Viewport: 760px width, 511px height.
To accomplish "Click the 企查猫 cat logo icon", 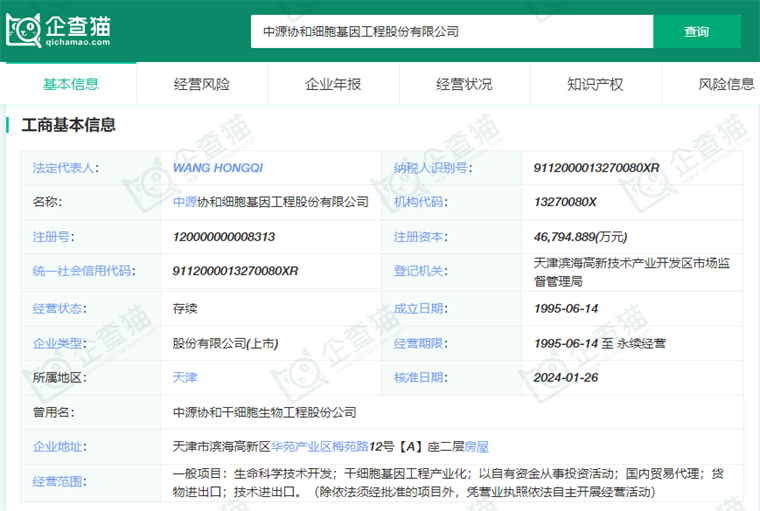I will pyautogui.click(x=23, y=30).
